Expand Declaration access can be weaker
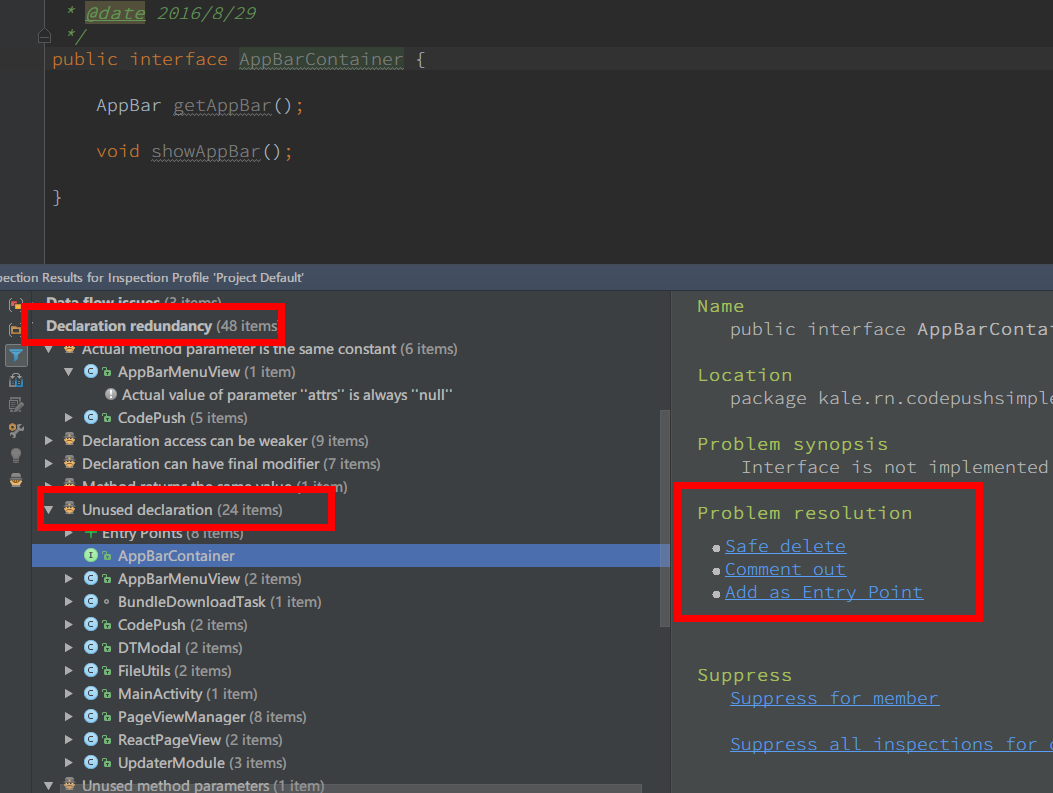This screenshot has width=1053, height=793. click(x=49, y=441)
